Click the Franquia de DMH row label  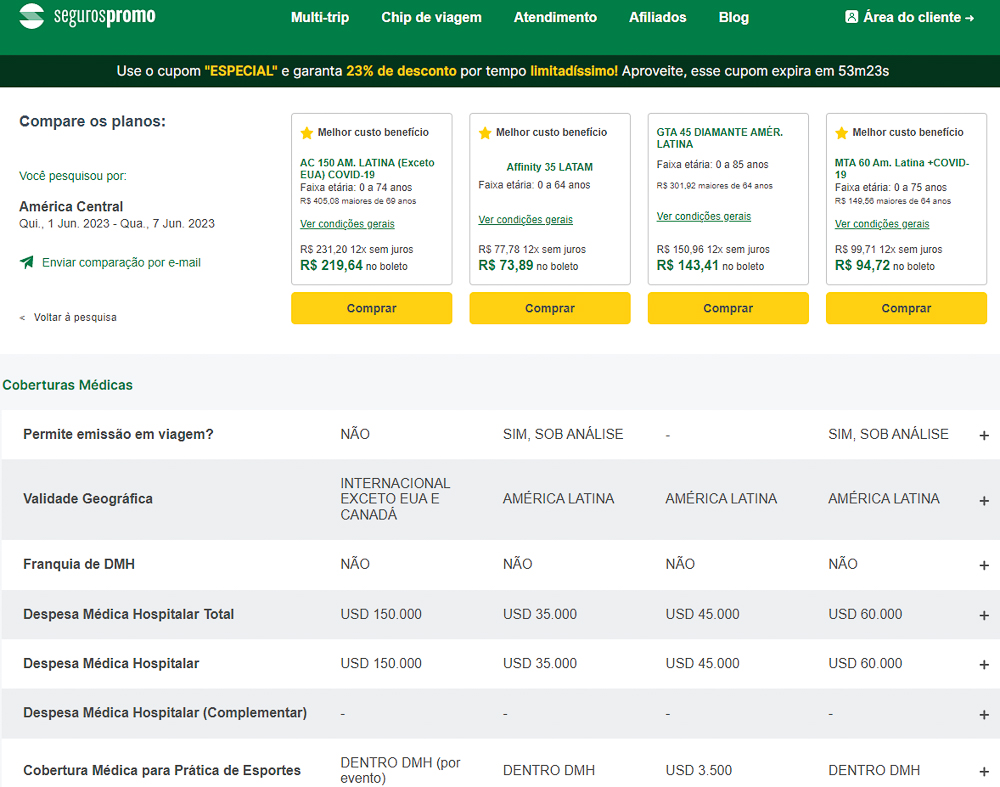[79, 564]
